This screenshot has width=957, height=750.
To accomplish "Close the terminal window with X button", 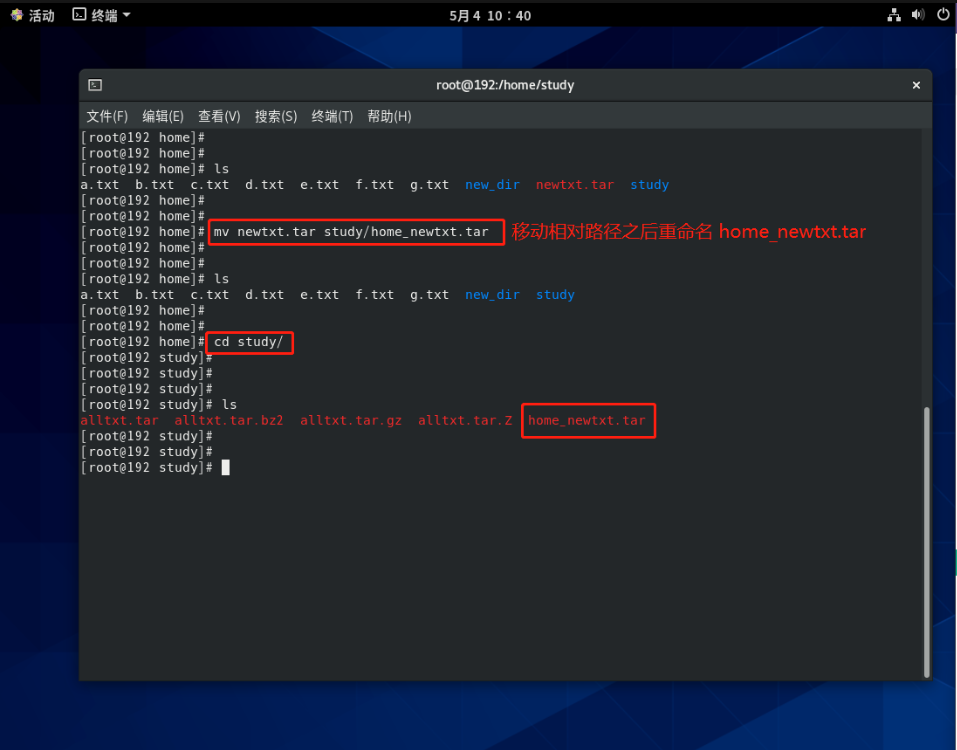I will (x=915, y=85).
